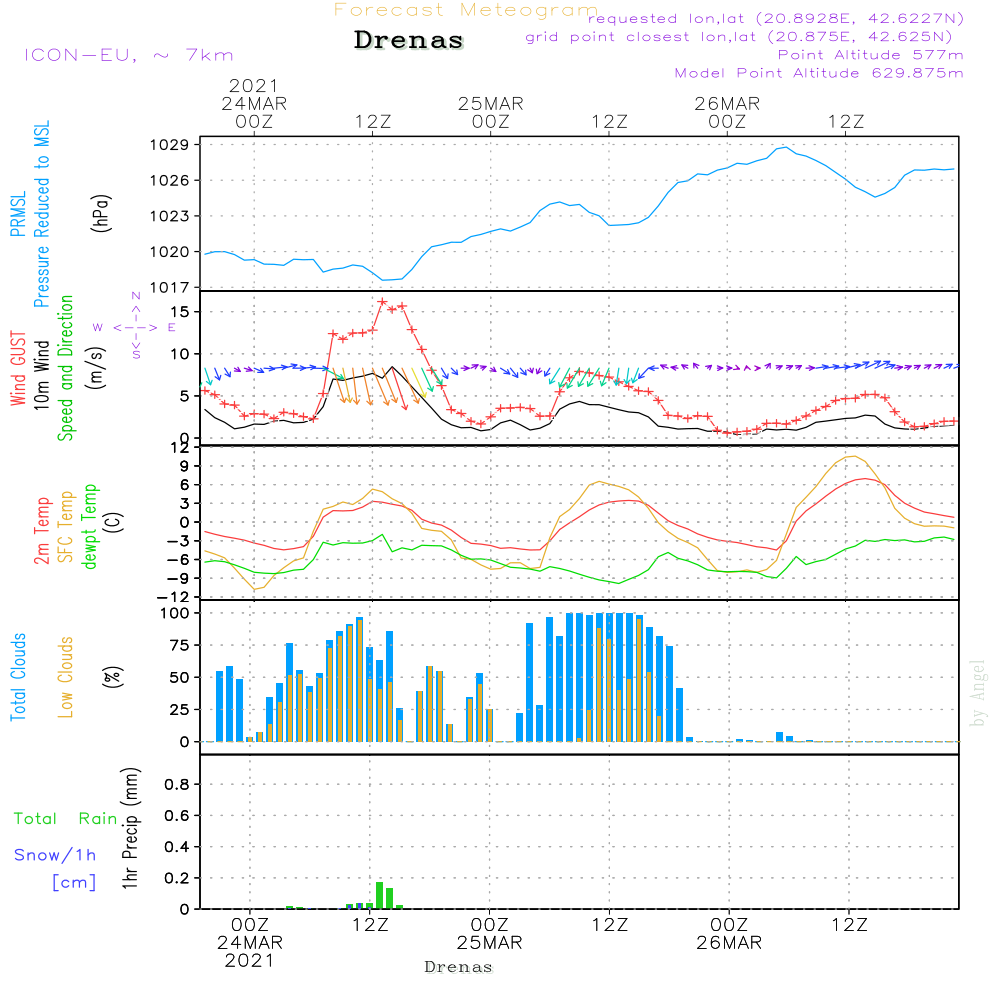
Task: Select the Total Clouds axis label
Action: pos(17,677)
